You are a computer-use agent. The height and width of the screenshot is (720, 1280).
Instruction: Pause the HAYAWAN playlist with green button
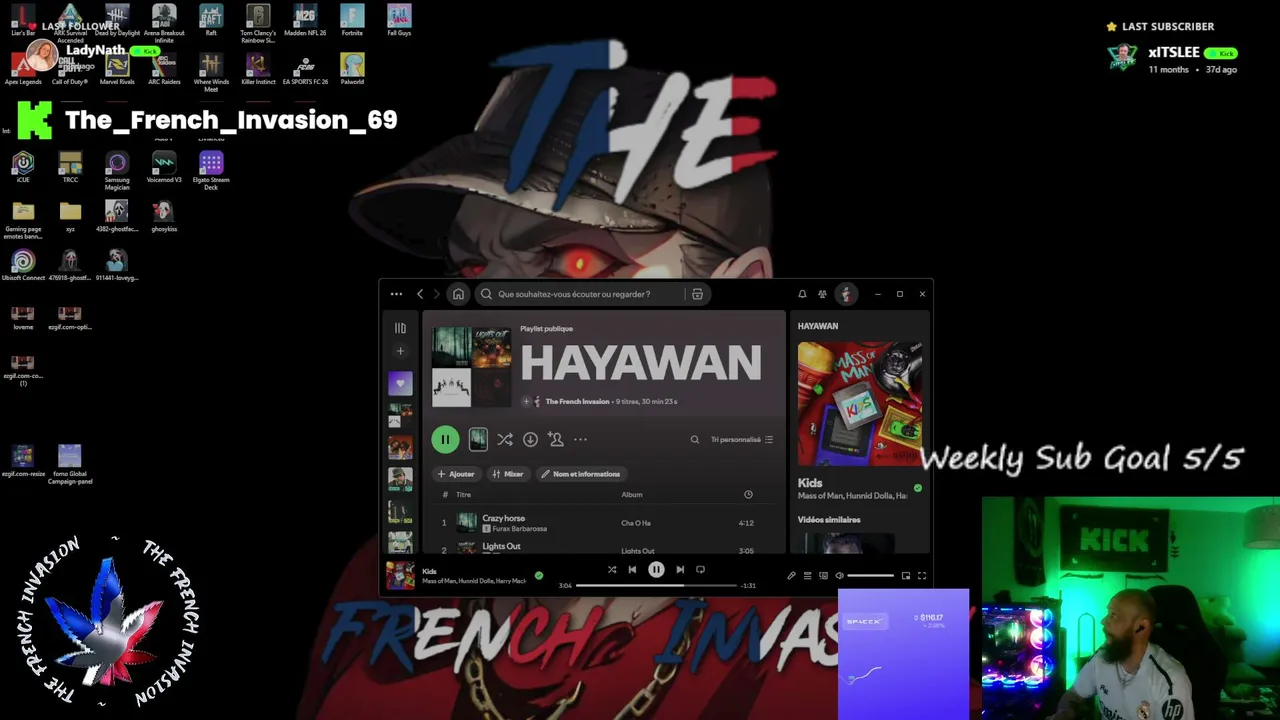point(445,439)
